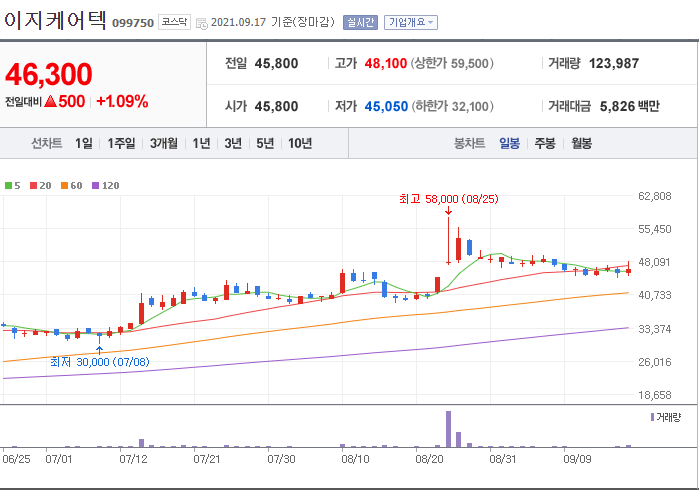Click the calendar icon next to the date
This screenshot has width=699, height=490.
point(201,23)
